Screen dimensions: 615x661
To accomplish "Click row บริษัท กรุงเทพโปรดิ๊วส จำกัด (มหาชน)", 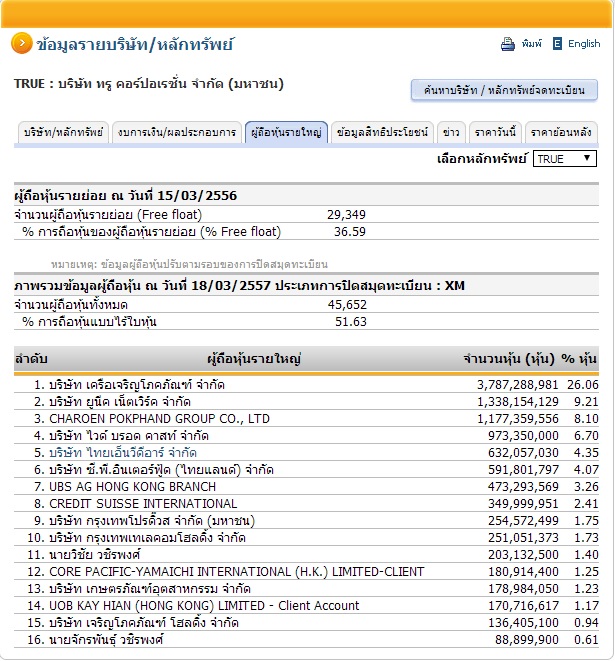I will pyautogui.click(x=306, y=521).
